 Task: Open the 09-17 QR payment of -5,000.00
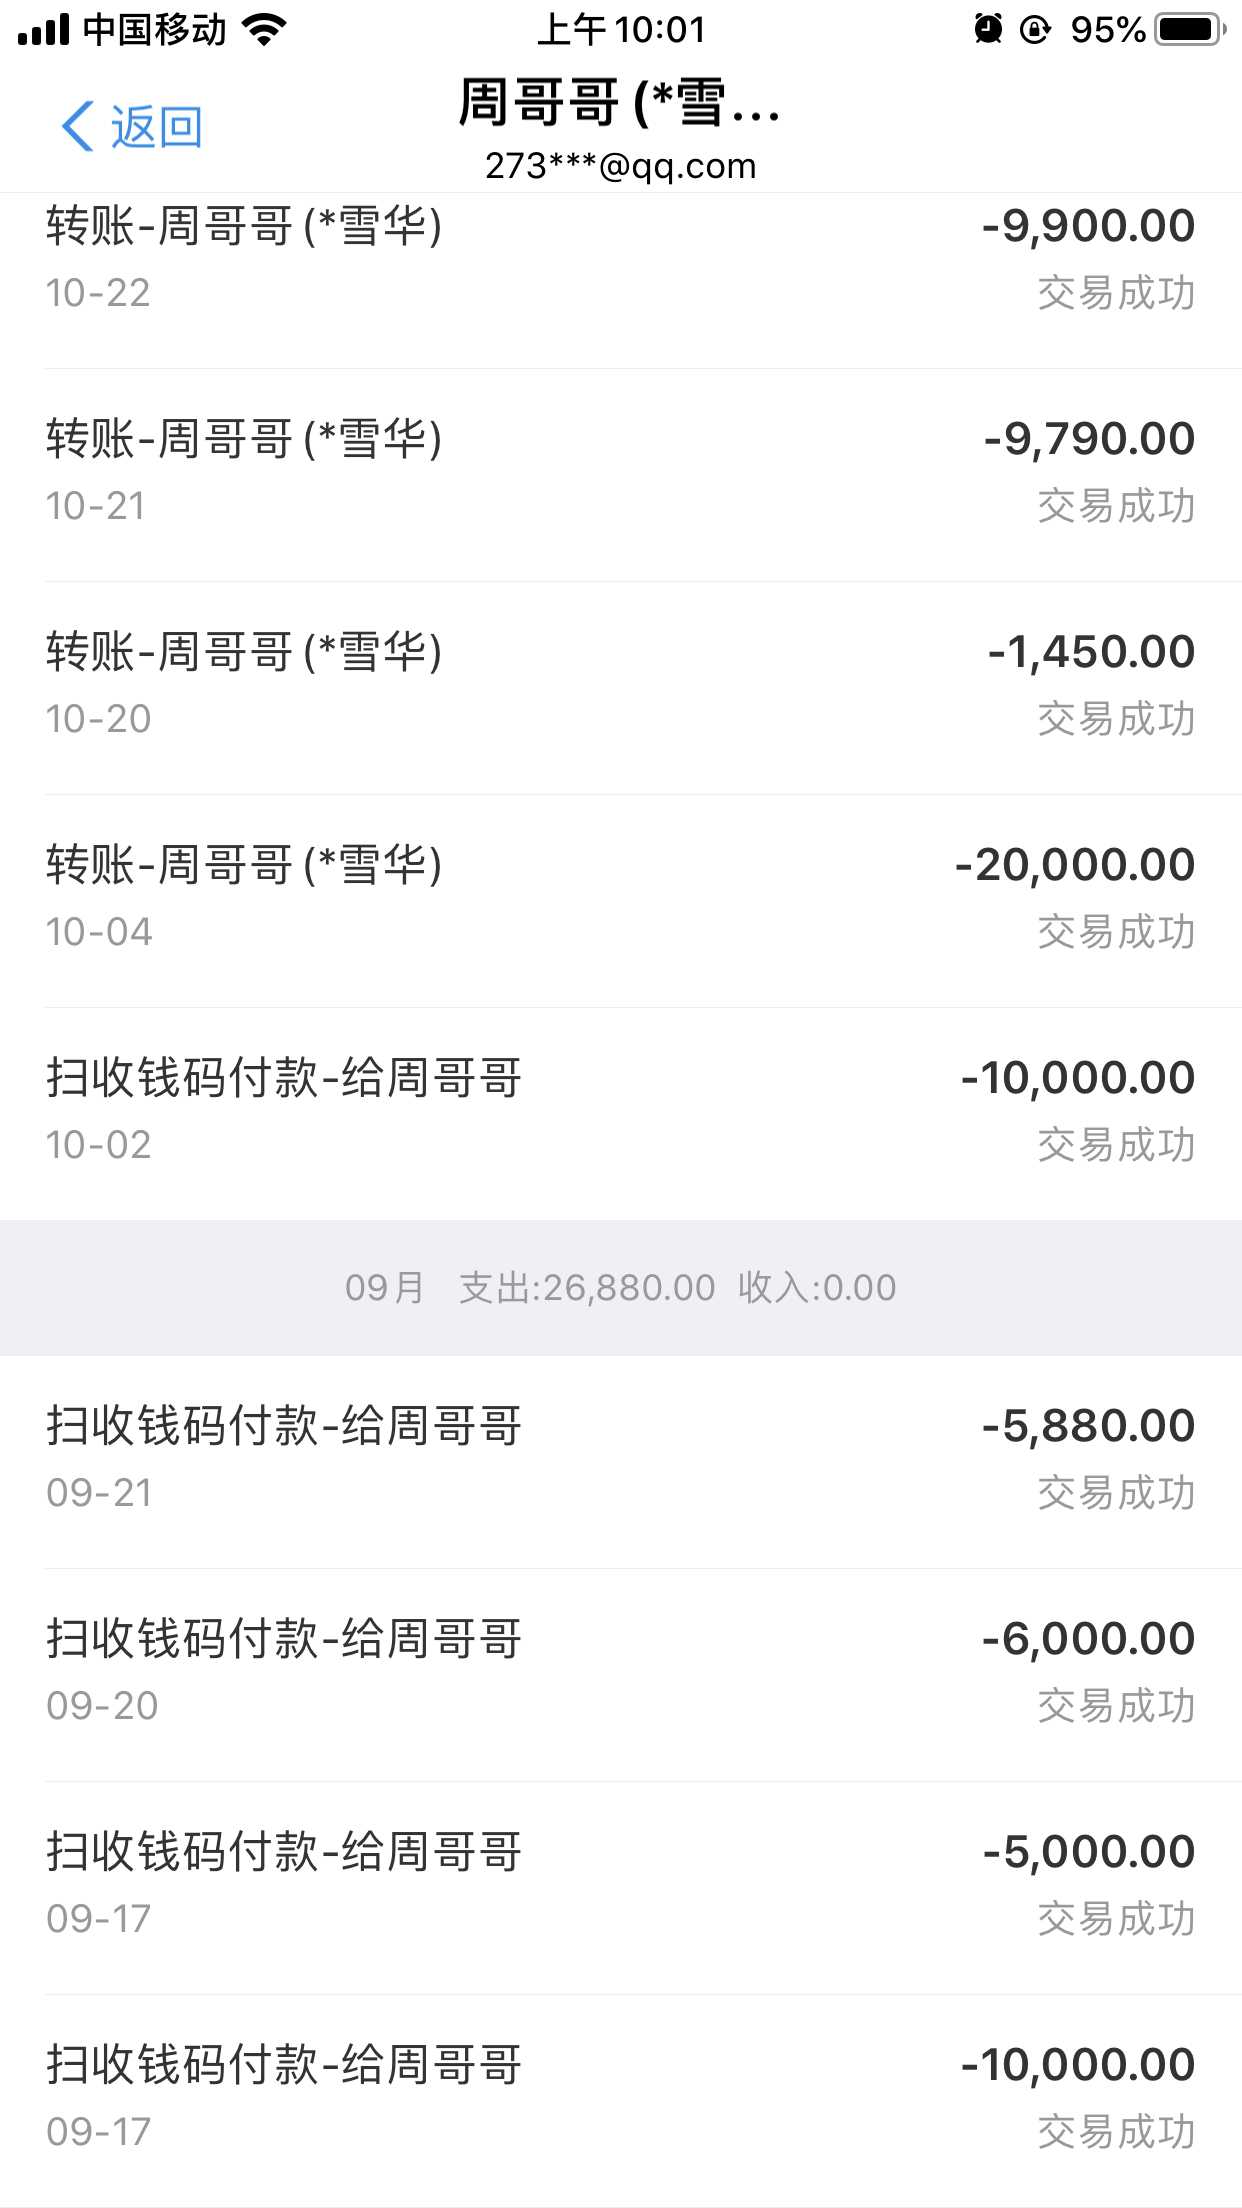pos(620,1885)
